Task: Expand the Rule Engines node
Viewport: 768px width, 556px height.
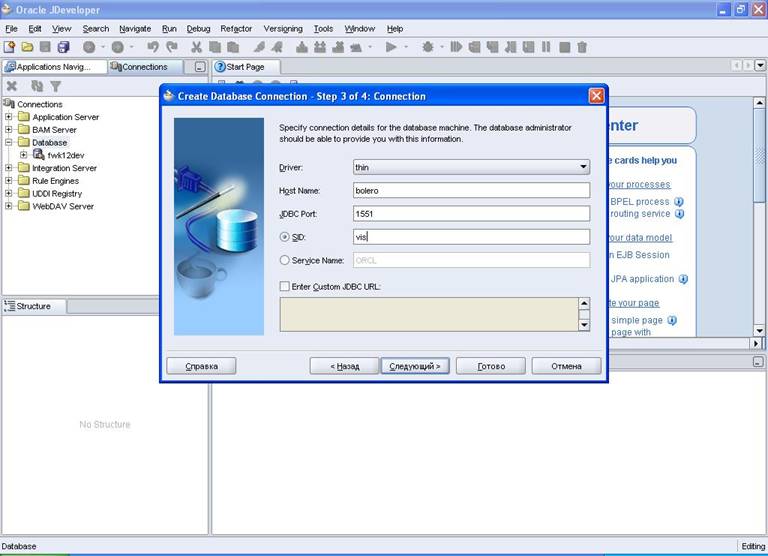Action: pyautogui.click(x=8, y=180)
